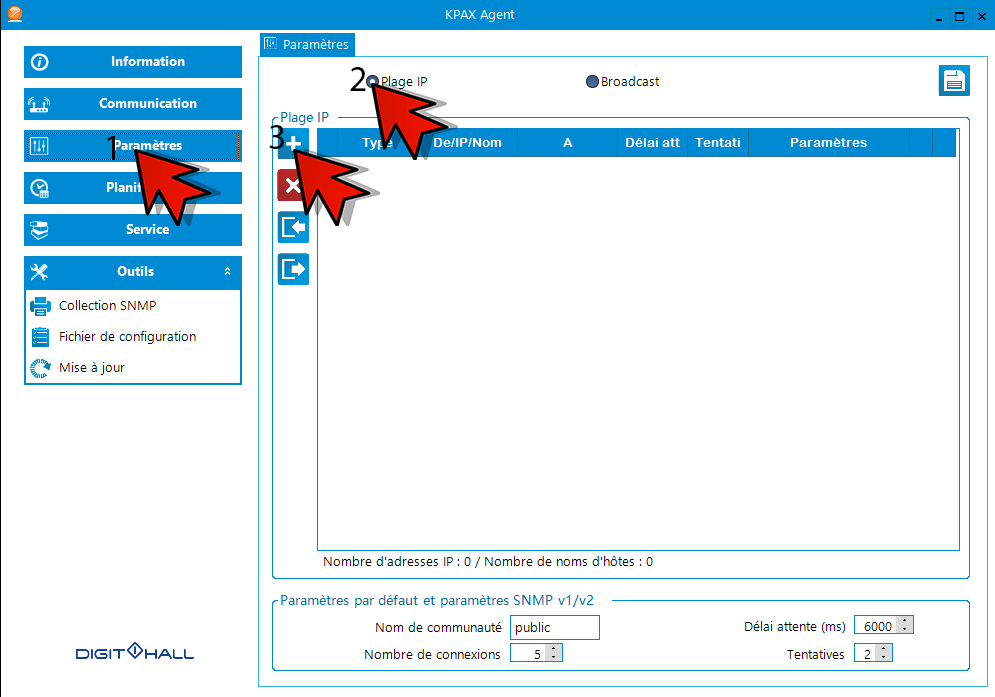Open the Service section
Screen dimensions: 995x697
133,230
